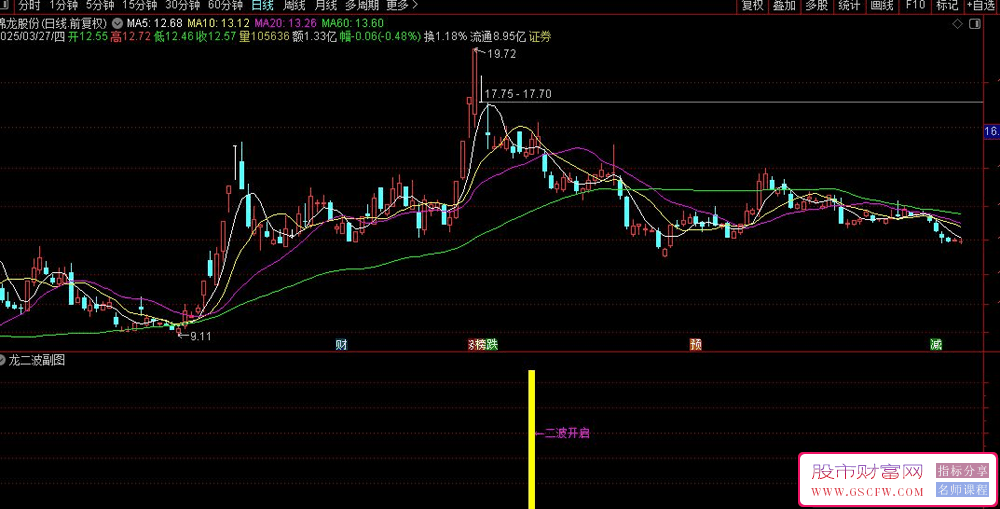Click the 低12.46 low price value
The width and height of the screenshot is (1000, 509).
pos(173,37)
